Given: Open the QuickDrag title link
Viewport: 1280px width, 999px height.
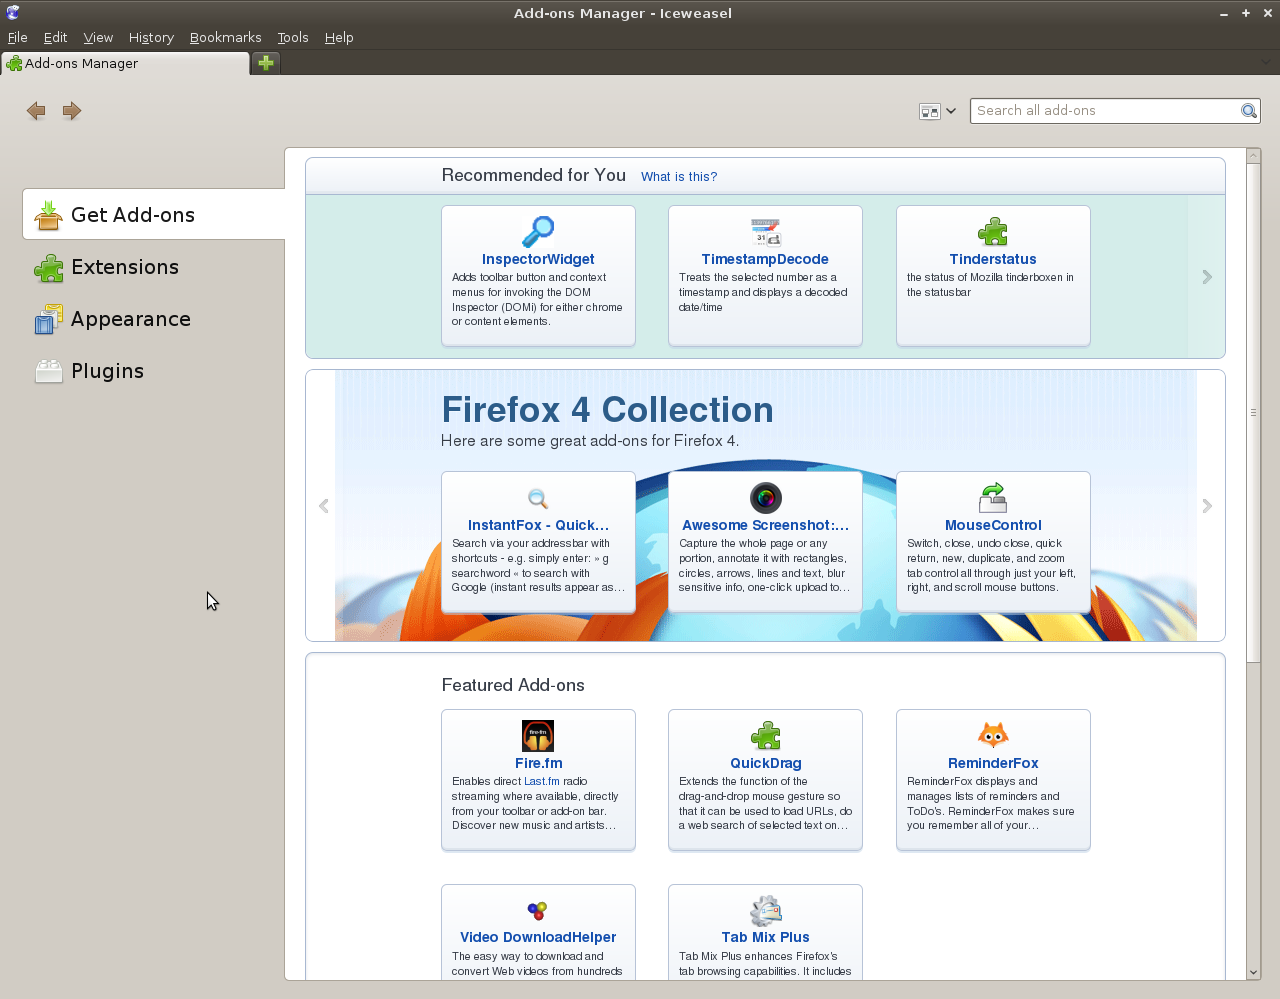Looking at the screenshot, I should [x=765, y=763].
